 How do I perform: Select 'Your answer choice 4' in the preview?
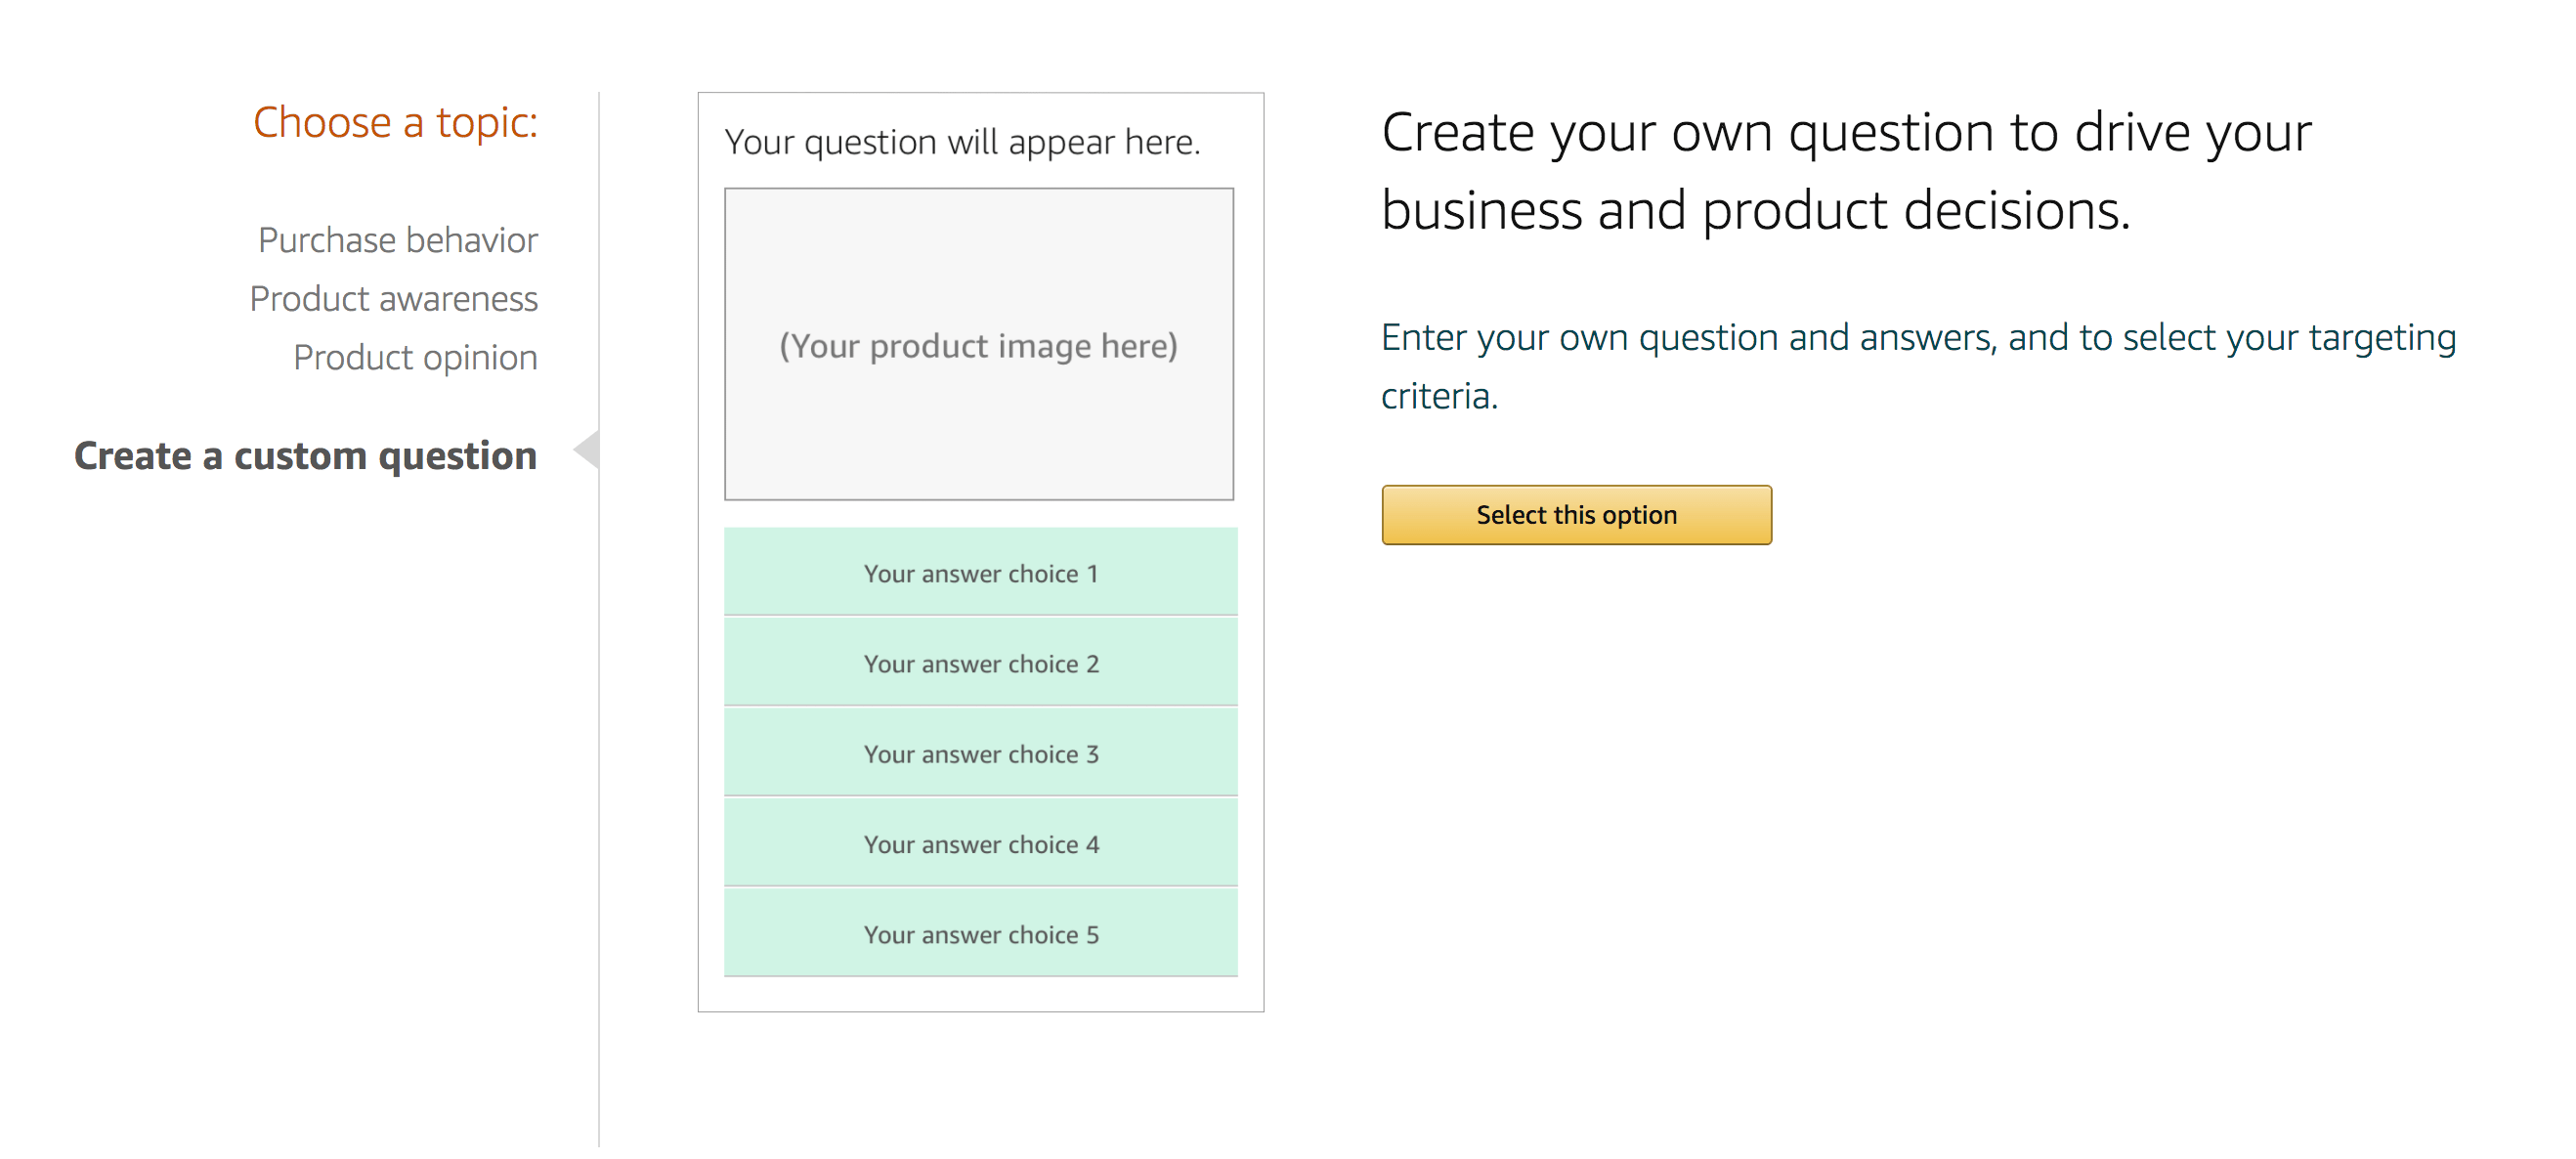coord(981,843)
